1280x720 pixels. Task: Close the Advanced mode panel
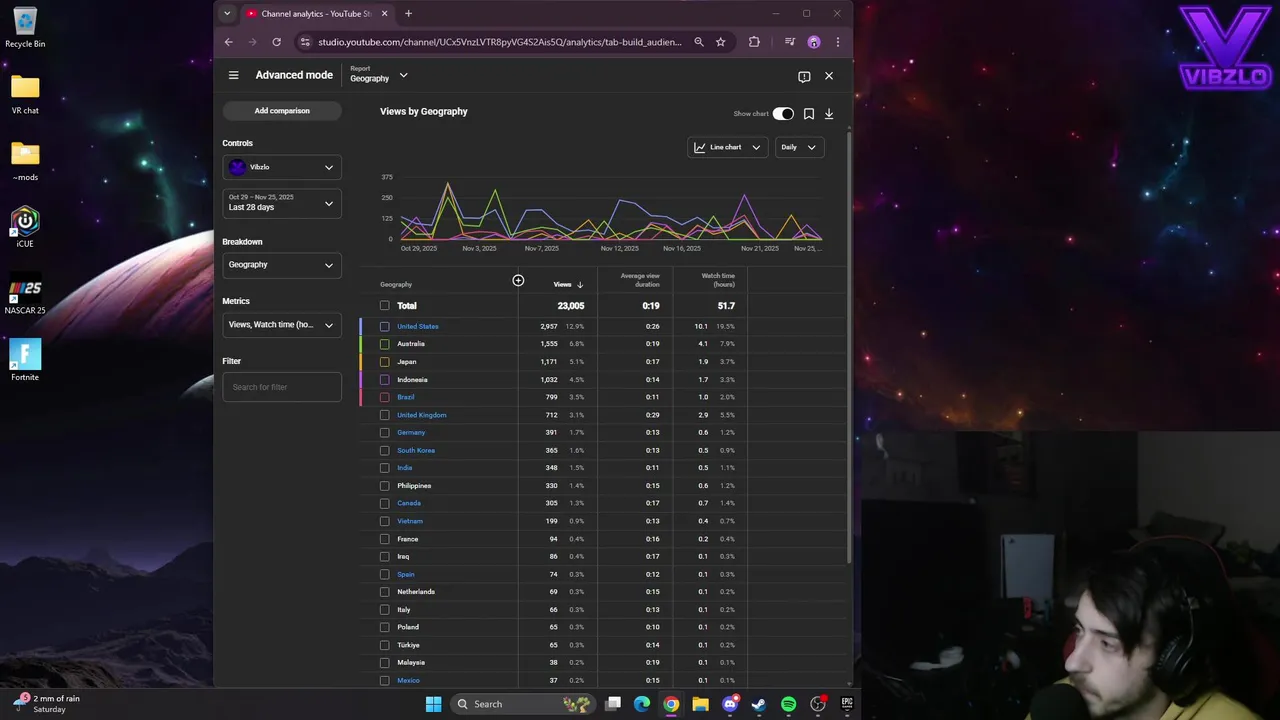(x=829, y=76)
